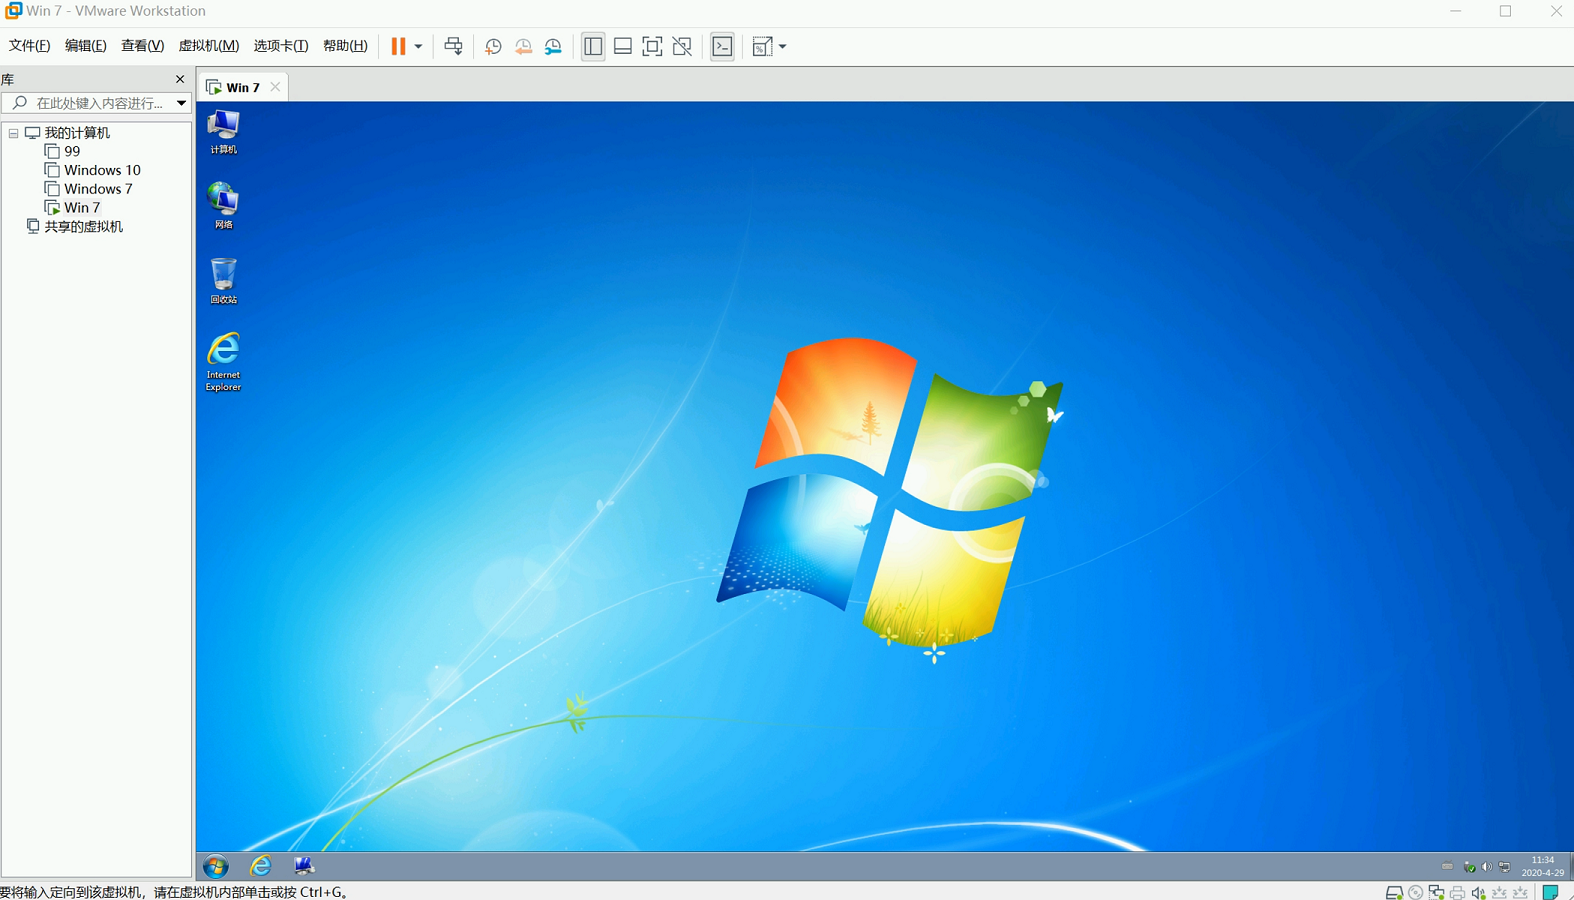Click the sound card status icon
The width and height of the screenshot is (1574, 900).
[x=1478, y=892]
